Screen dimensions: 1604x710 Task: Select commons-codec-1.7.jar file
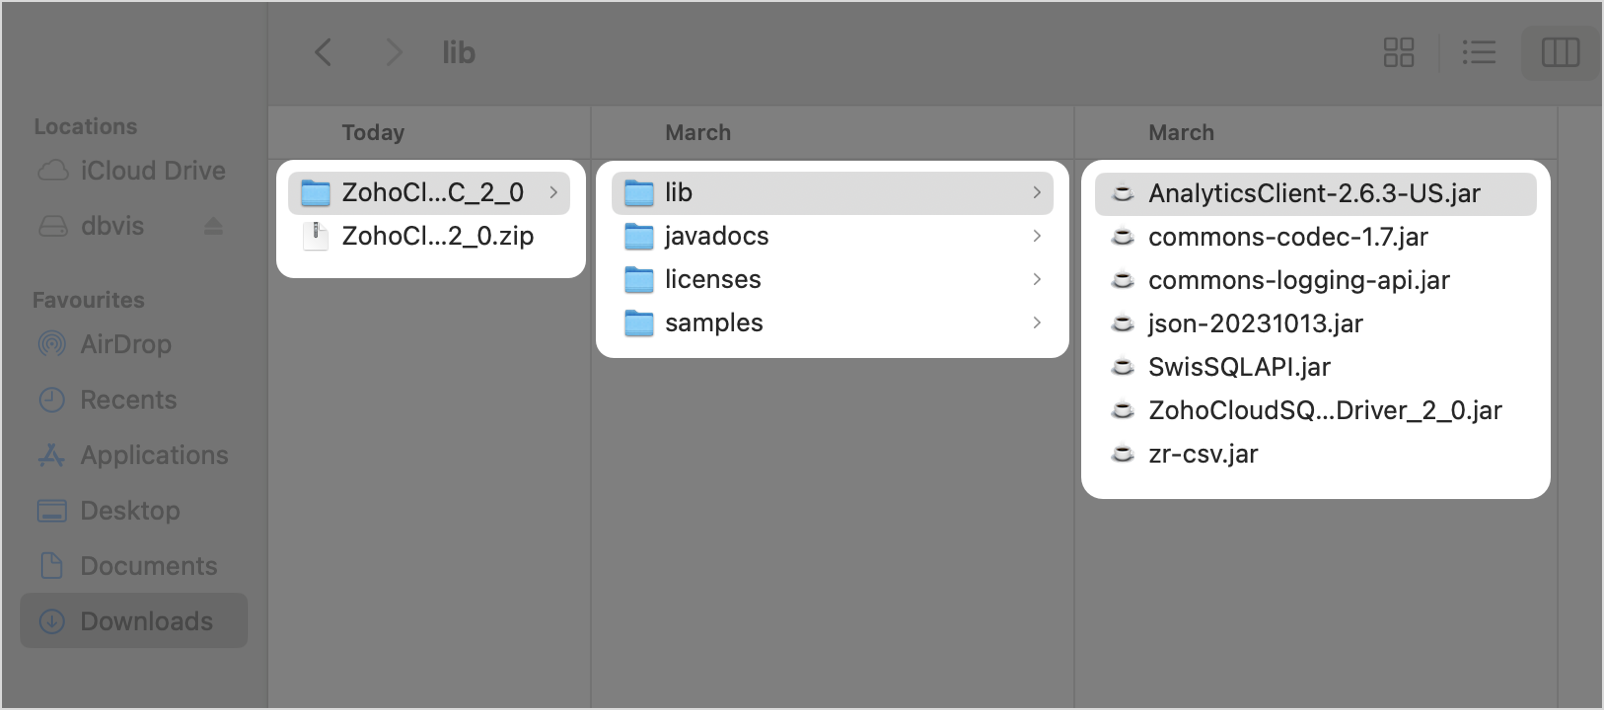pyautogui.click(x=1287, y=237)
